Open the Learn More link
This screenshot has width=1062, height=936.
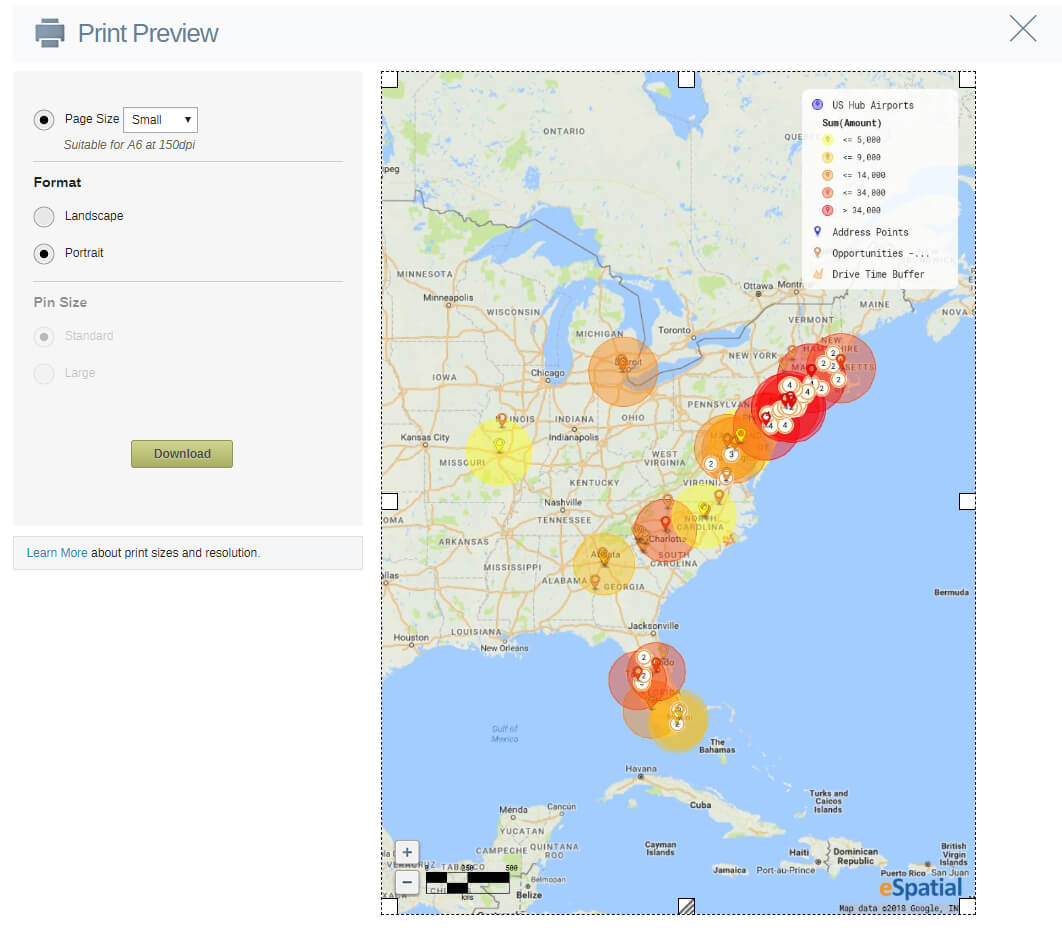[57, 553]
